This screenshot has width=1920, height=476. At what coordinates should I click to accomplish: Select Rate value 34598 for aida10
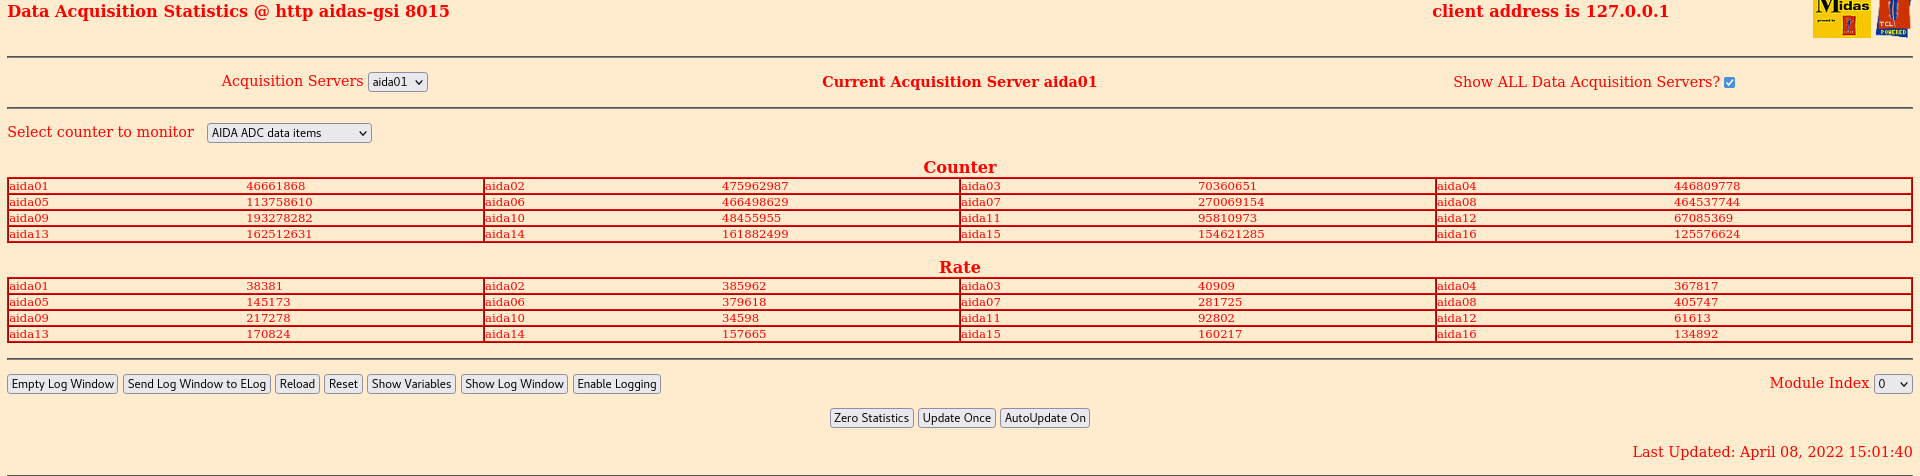tap(740, 318)
